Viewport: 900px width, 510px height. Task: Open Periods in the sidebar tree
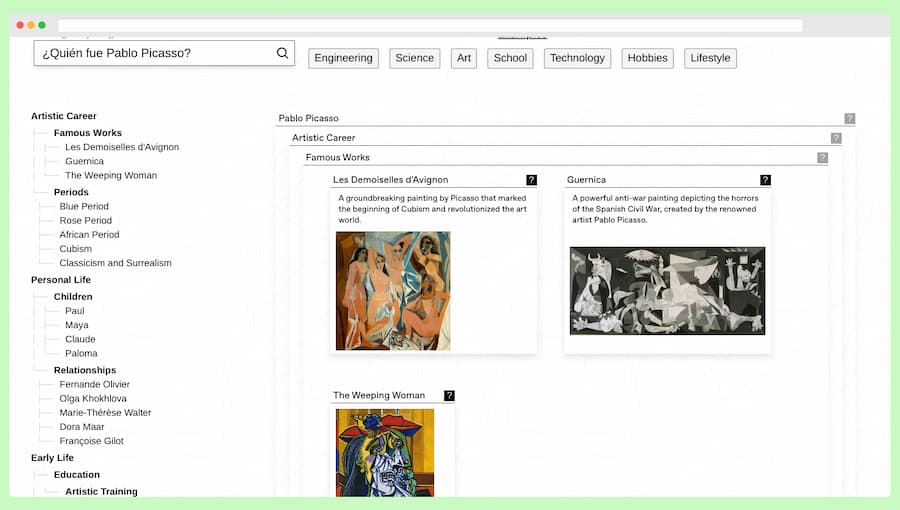71,192
